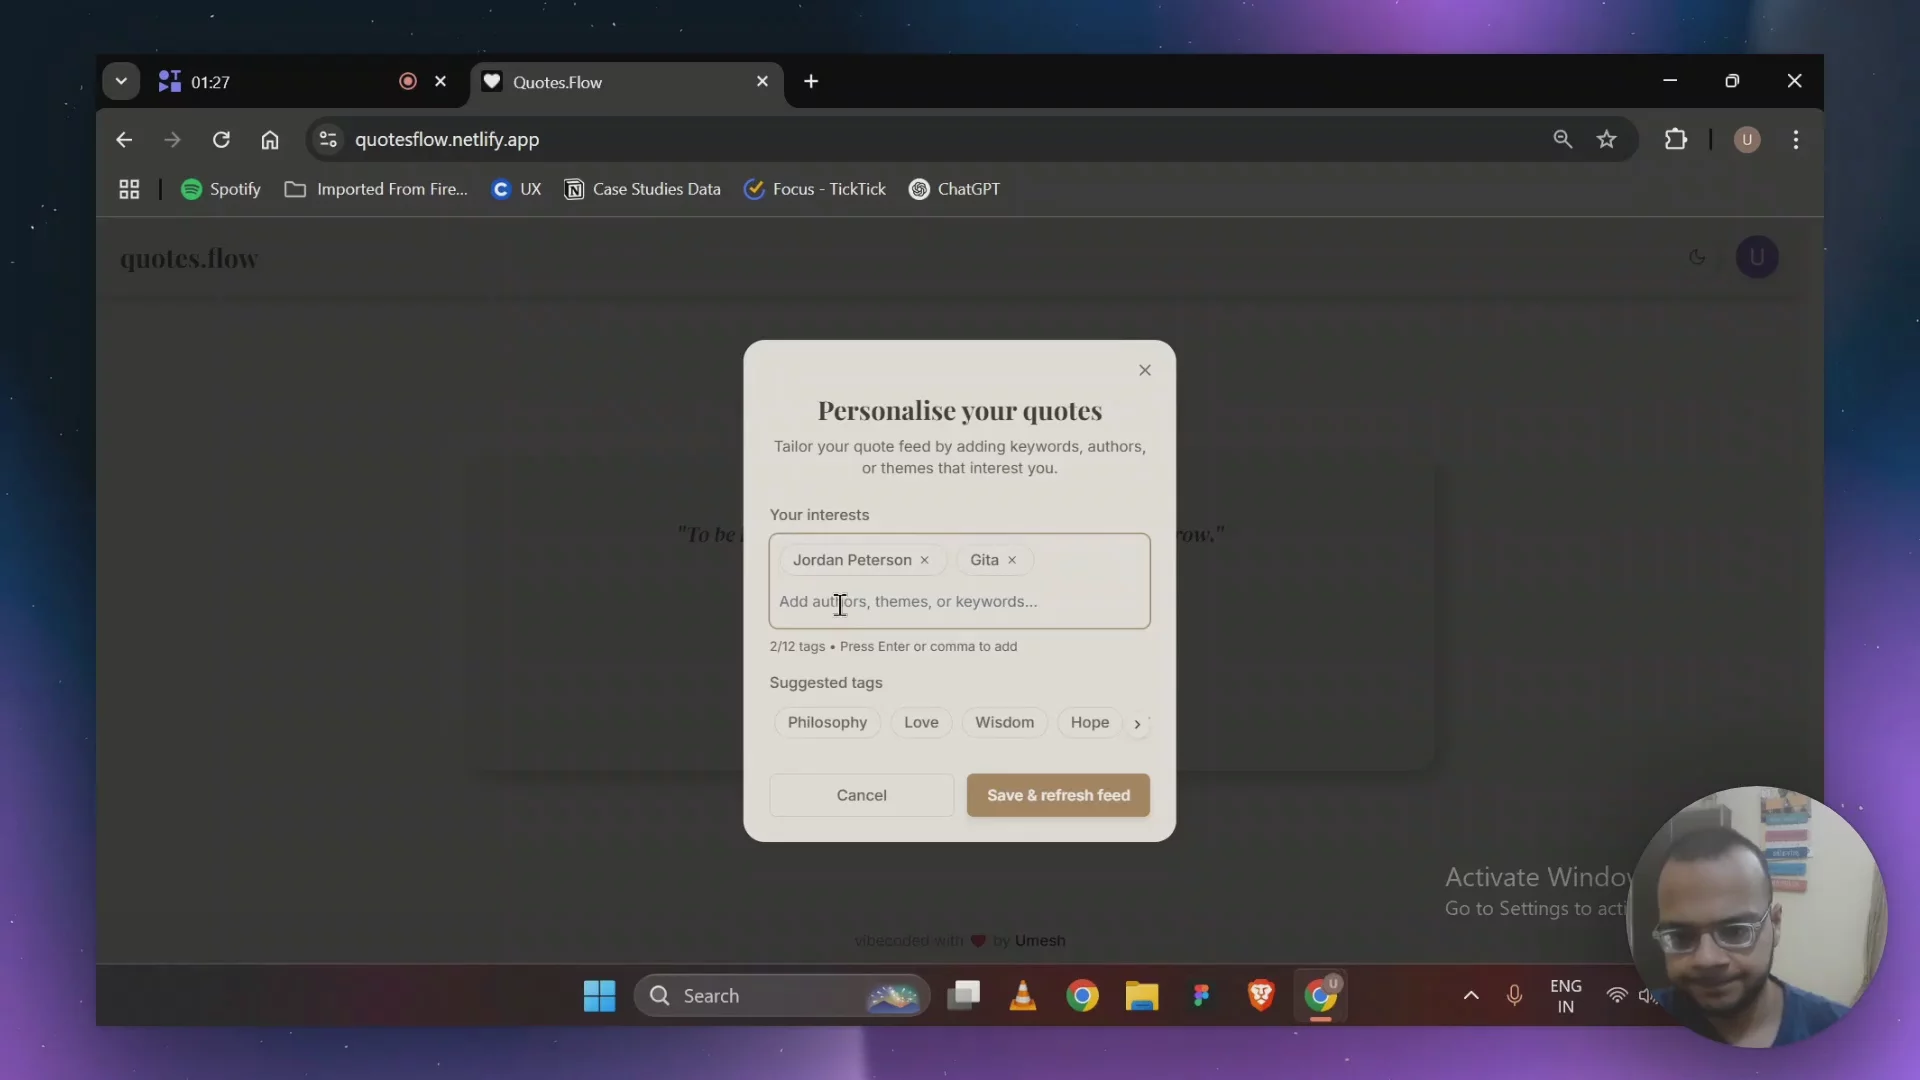Cancel the personalise dialog
1920x1080 pixels.
(x=861, y=795)
